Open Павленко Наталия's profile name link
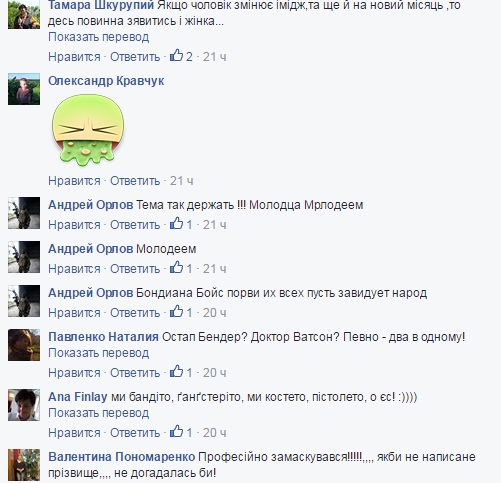The image size is (501, 483). (103, 337)
